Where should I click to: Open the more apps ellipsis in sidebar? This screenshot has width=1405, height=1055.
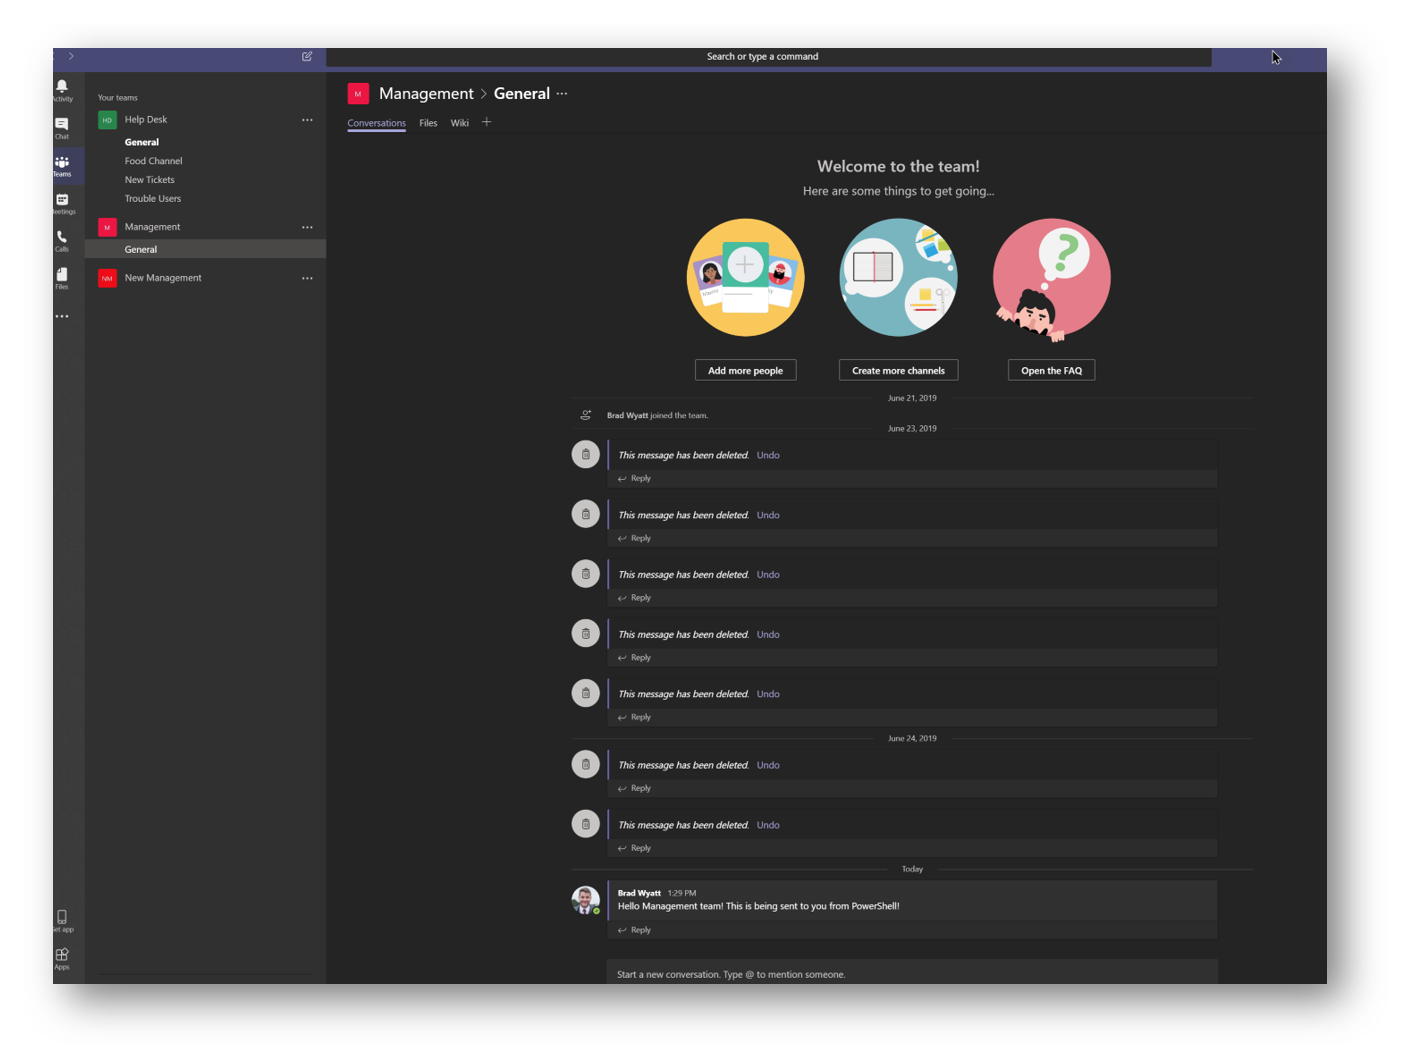[62, 316]
